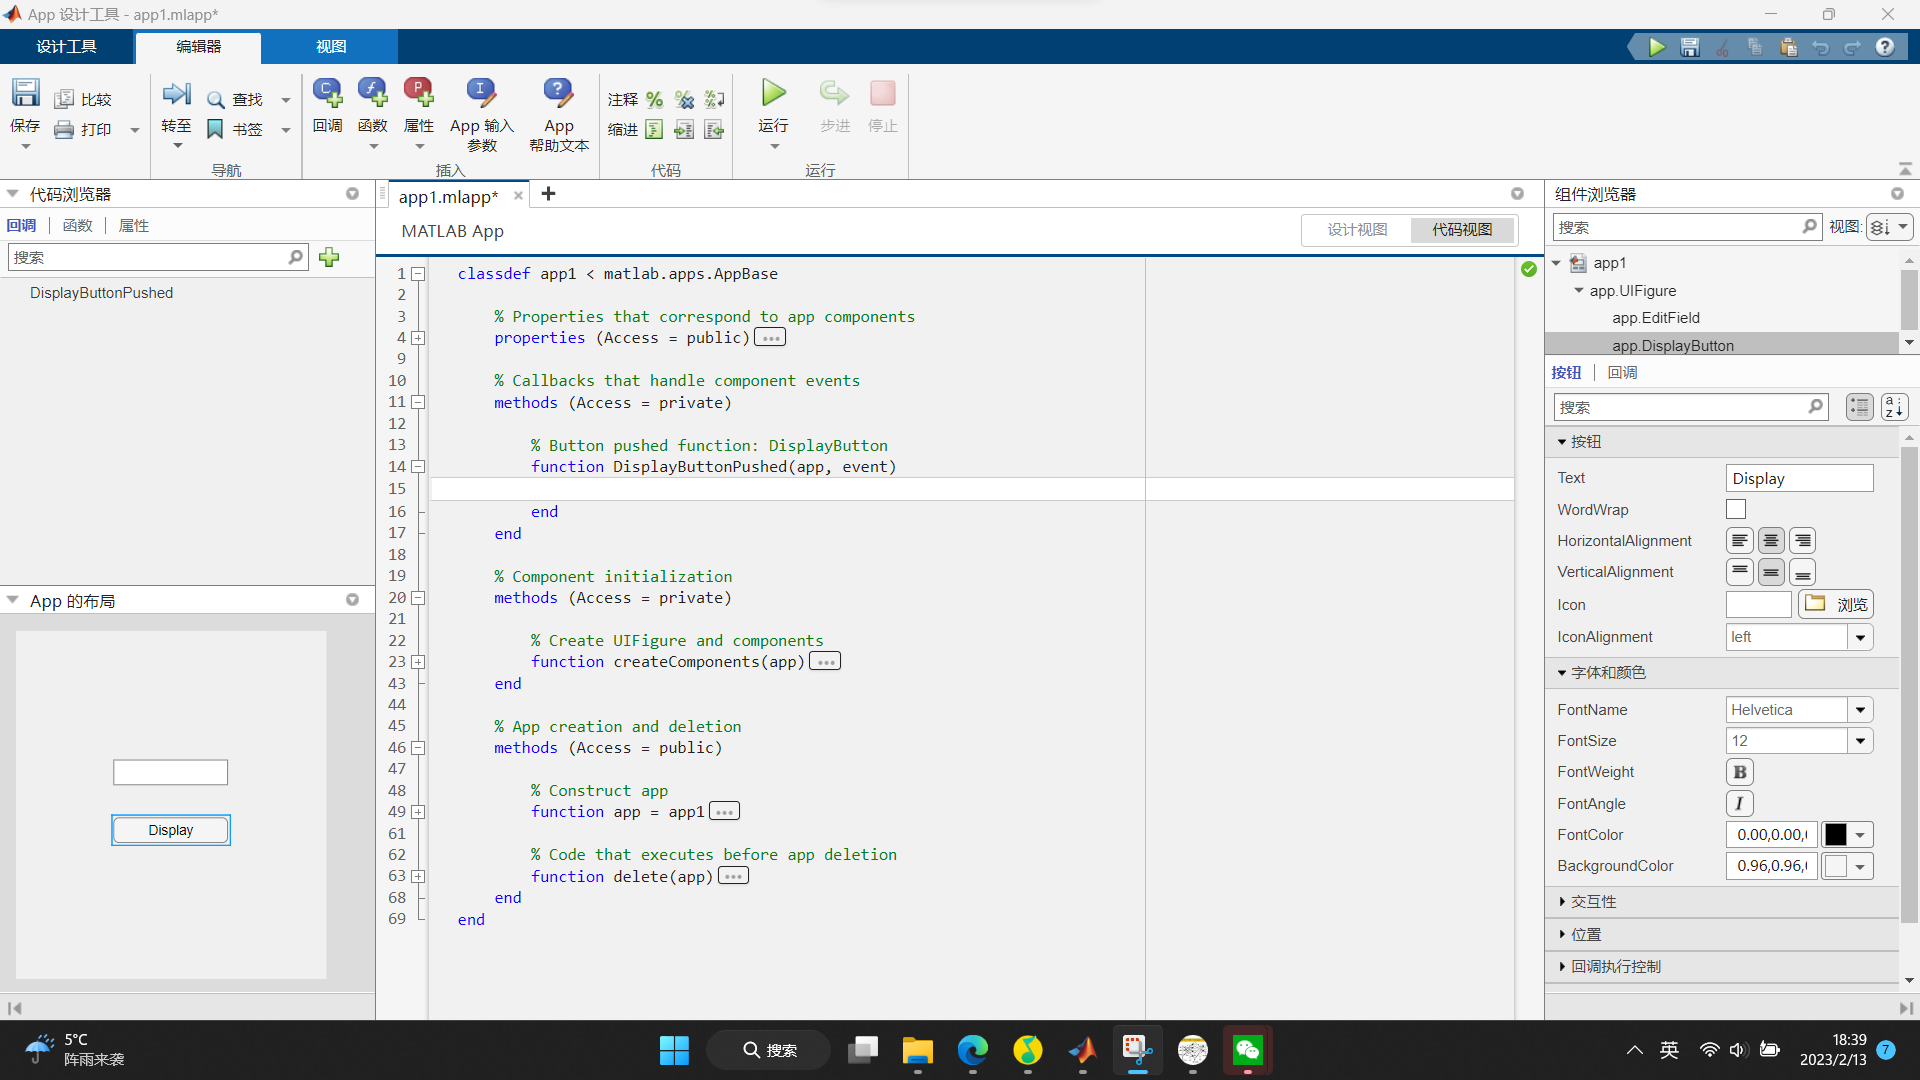Click inside the Text field showing Display
Image resolution: width=1920 pixels, height=1080 pixels.
pyautogui.click(x=1798, y=478)
